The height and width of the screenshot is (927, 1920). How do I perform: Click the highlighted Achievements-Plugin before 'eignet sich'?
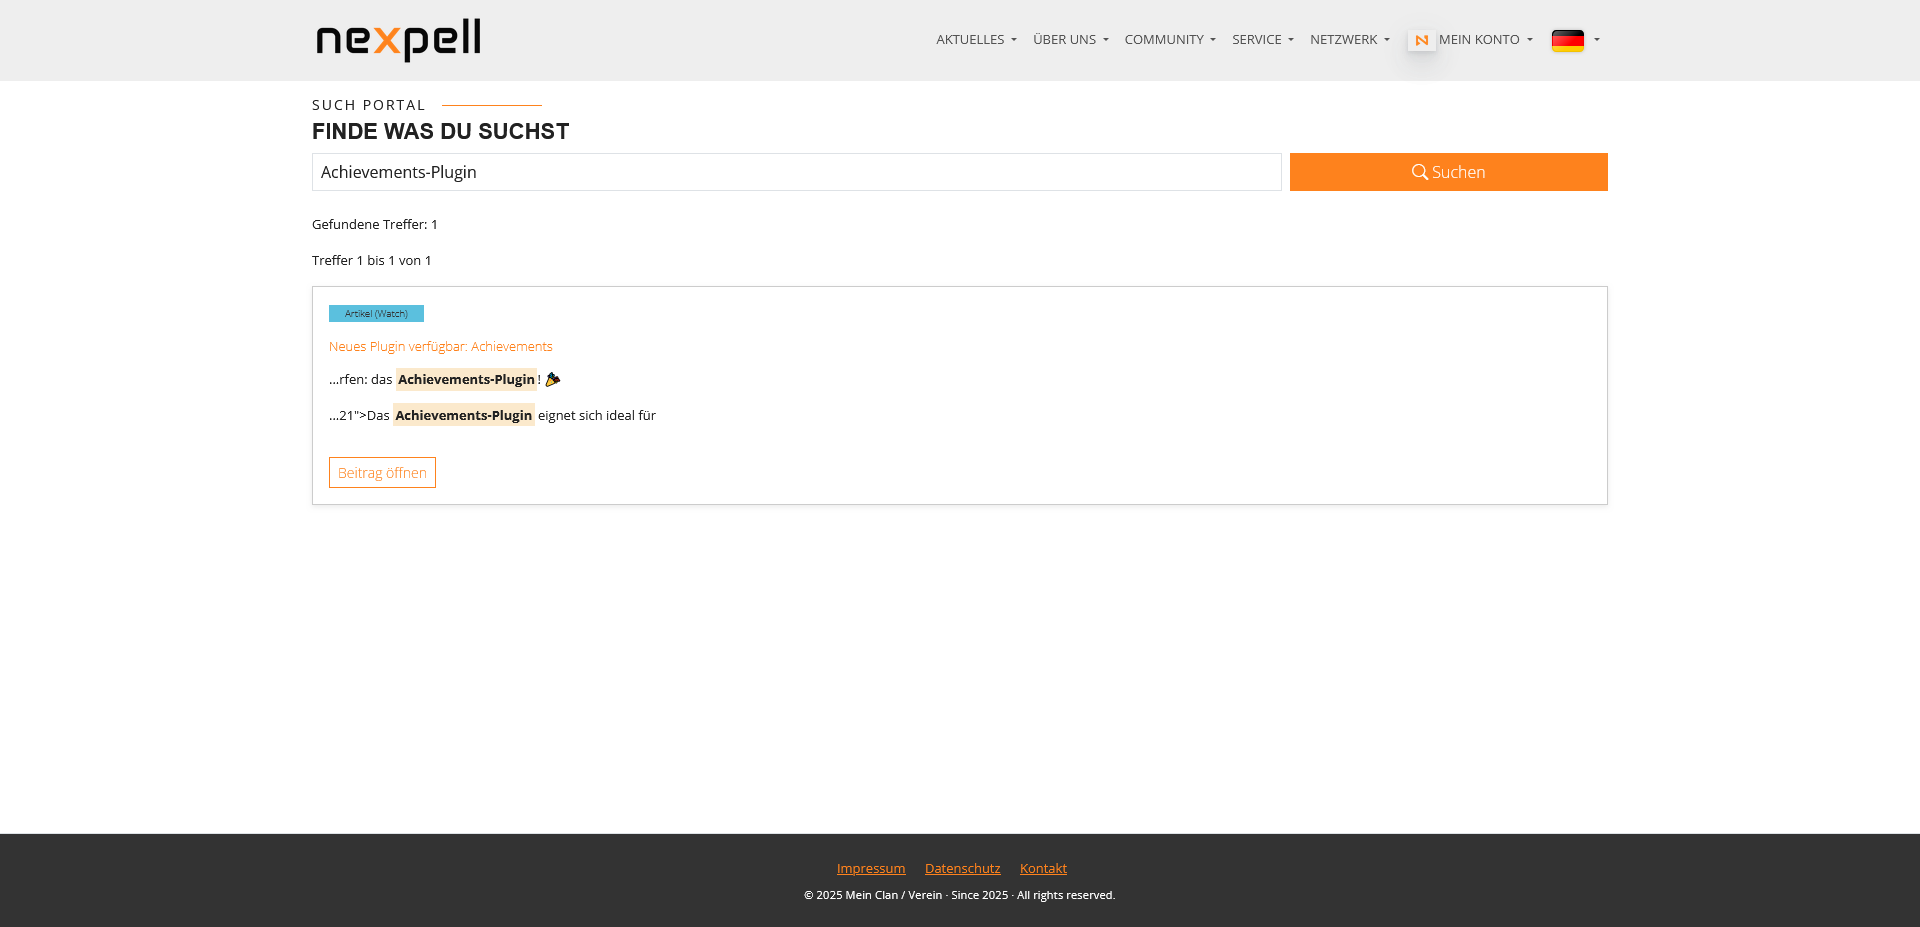(x=463, y=416)
